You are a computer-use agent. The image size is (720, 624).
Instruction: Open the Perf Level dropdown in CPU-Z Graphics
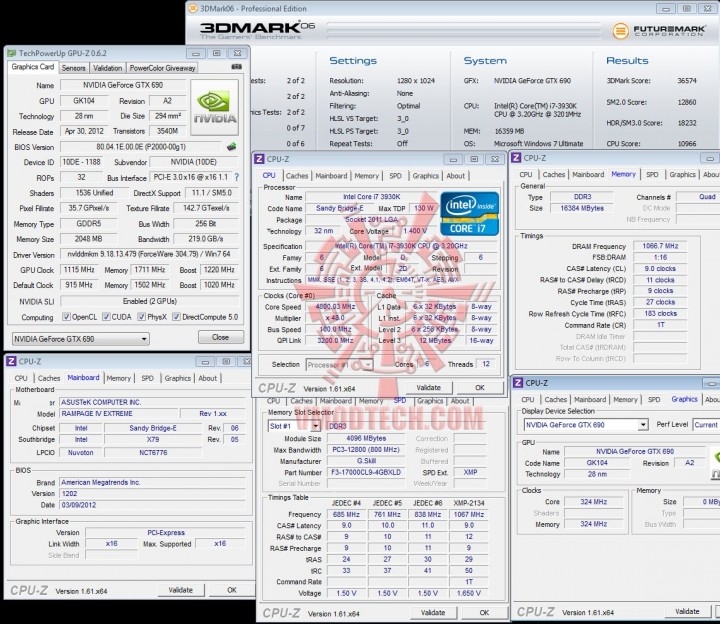pos(706,425)
